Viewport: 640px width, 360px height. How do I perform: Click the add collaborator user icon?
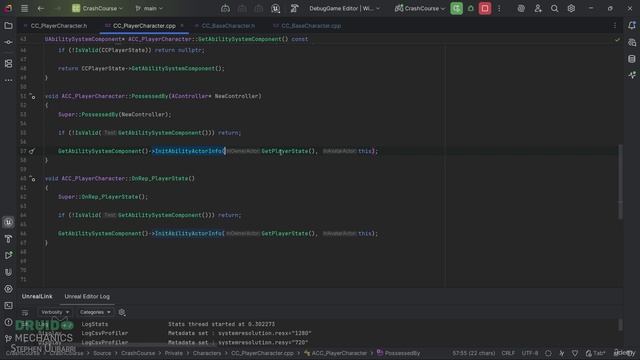(x=538, y=8)
